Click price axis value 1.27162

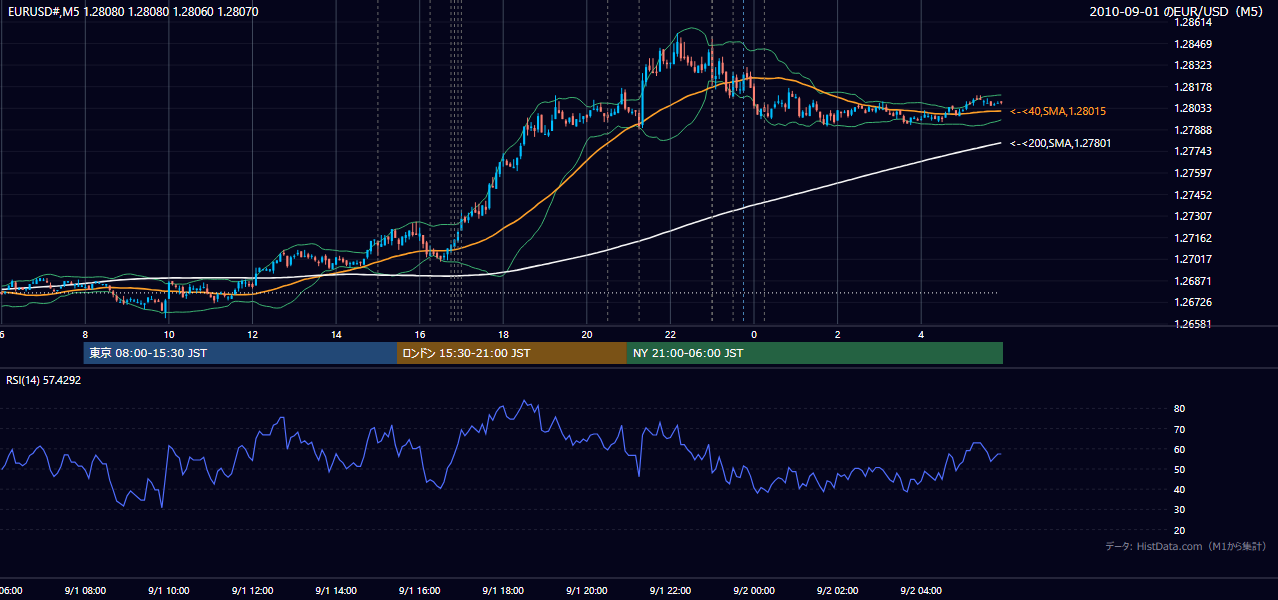(x=1193, y=238)
